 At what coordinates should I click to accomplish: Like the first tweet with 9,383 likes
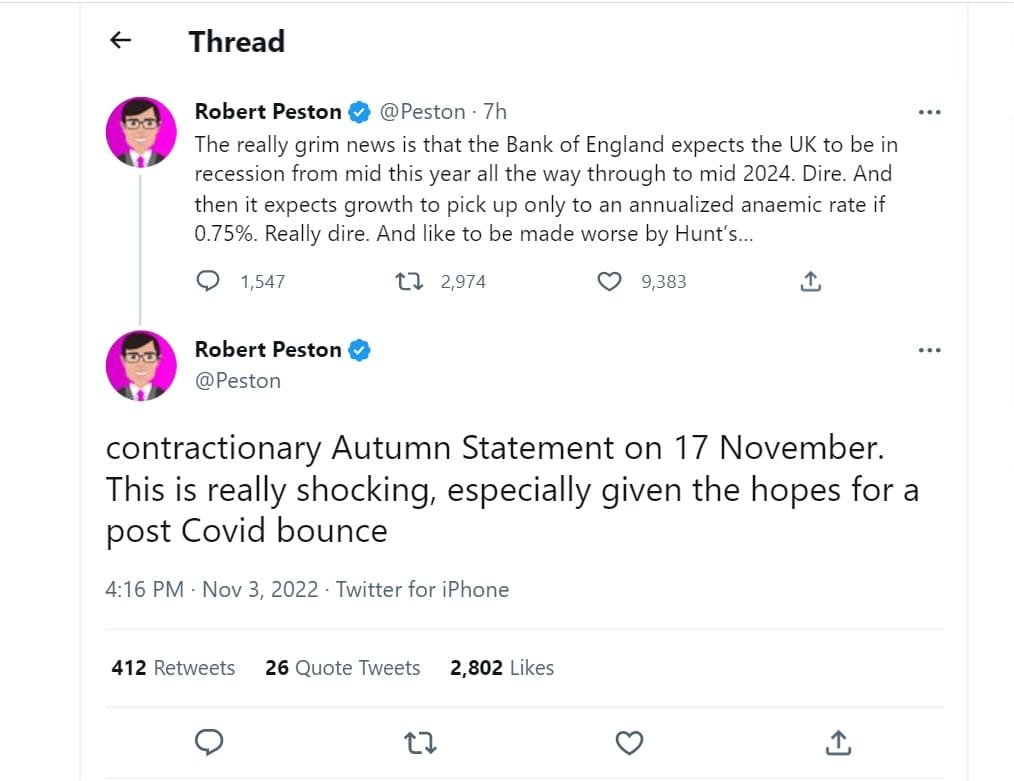coord(609,282)
